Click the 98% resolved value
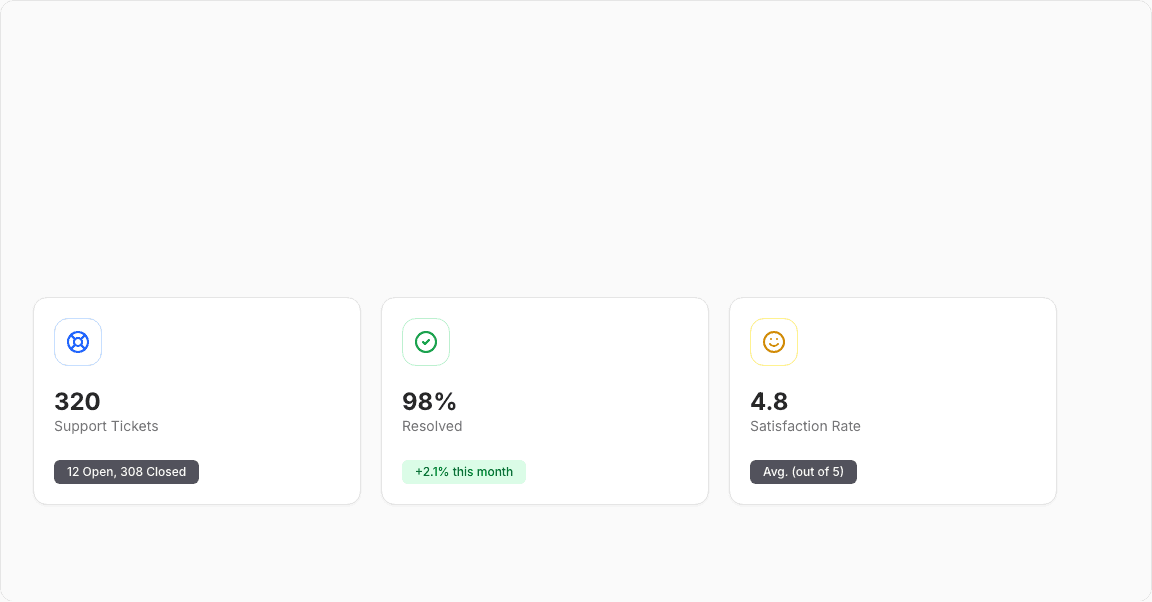 coord(429,402)
